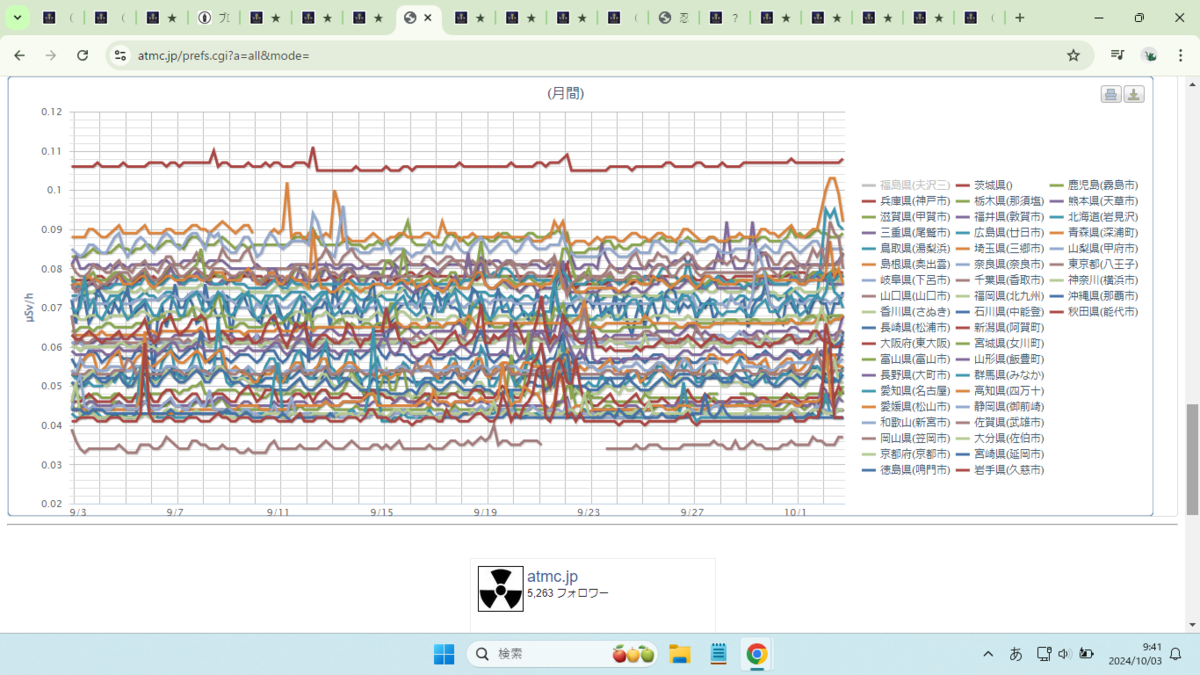
Task: Open the atmc.jp page link
Action: (552, 577)
